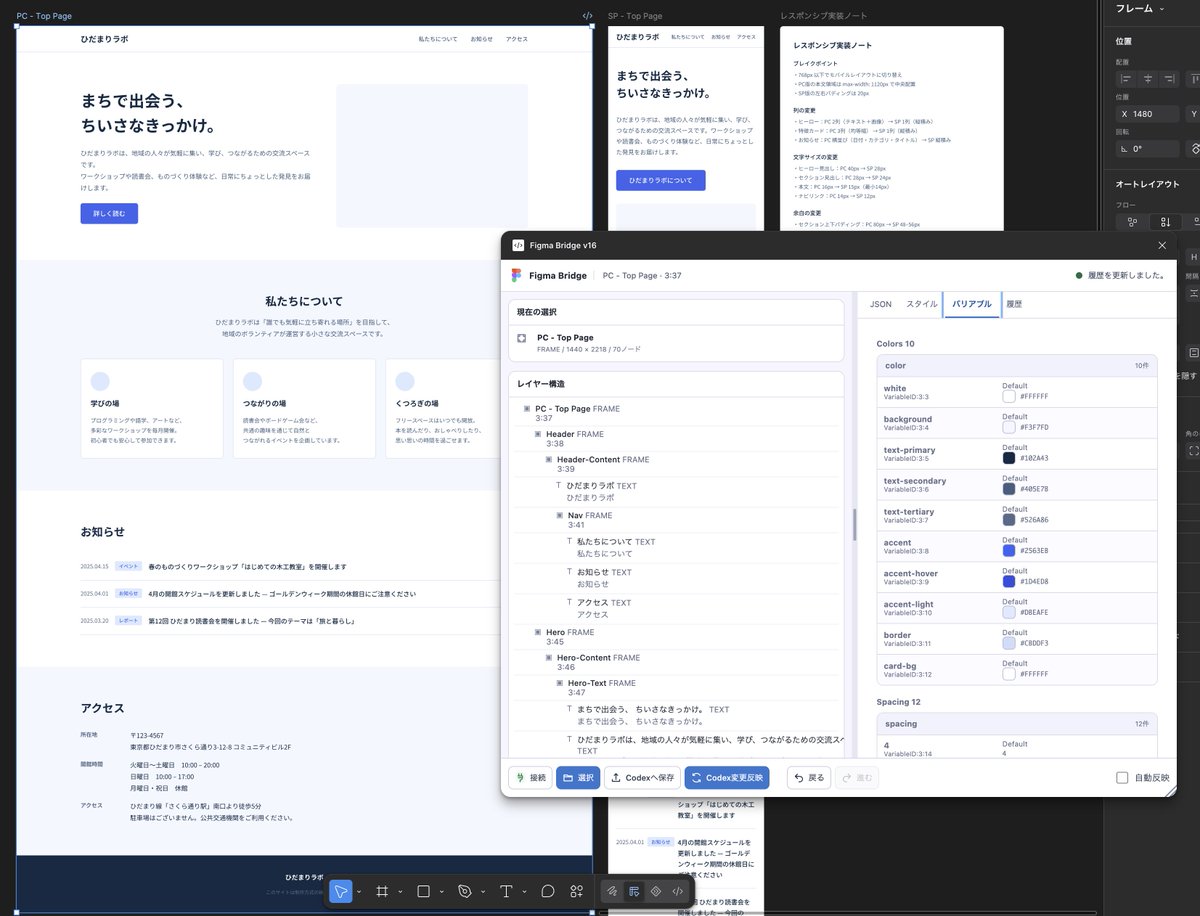This screenshot has width=1200, height=916.
Task: Select the Move tool in the toolbar
Action: 342,891
